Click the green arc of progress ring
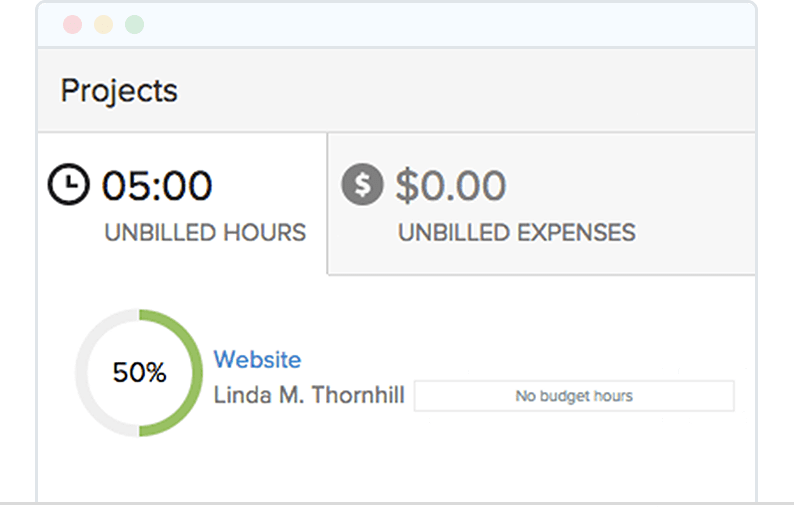This screenshot has width=794, height=507. 196,373
